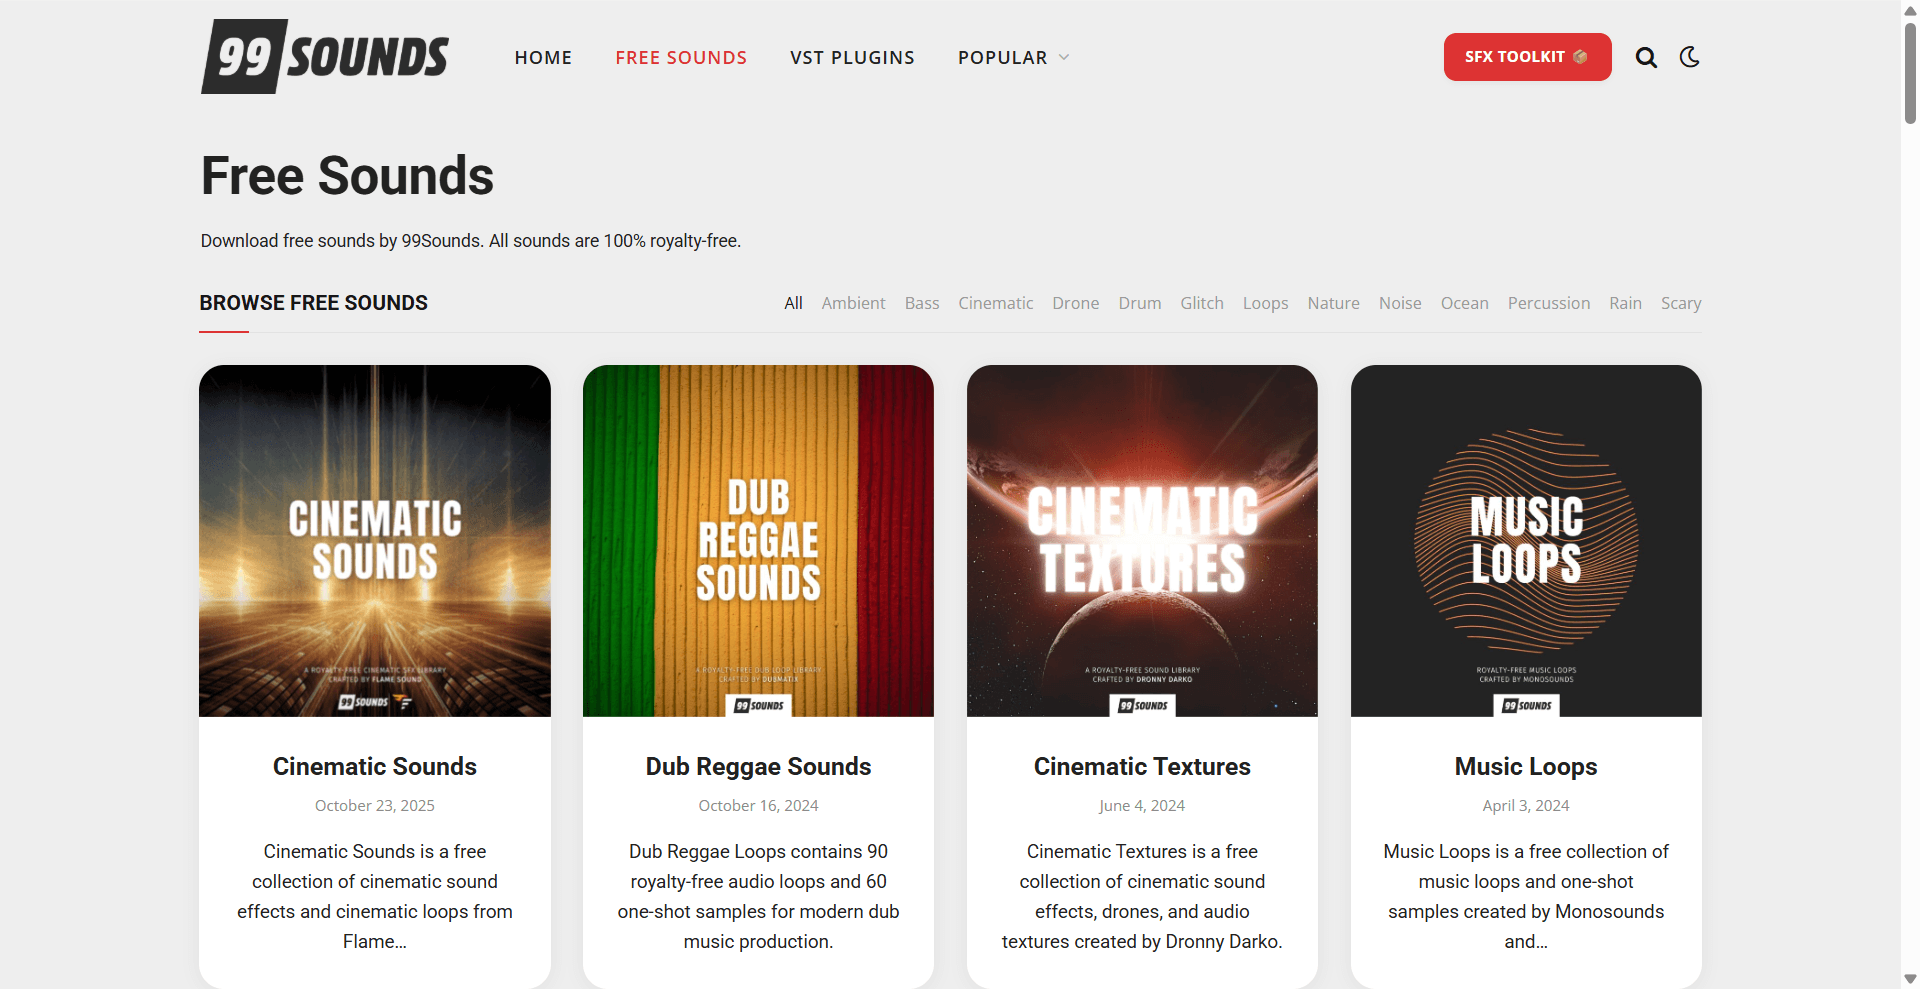Image resolution: width=1920 pixels, height=989 pixels.
Task: Open the Cinematic Sounds title link
Action: (x=375, y=767)
